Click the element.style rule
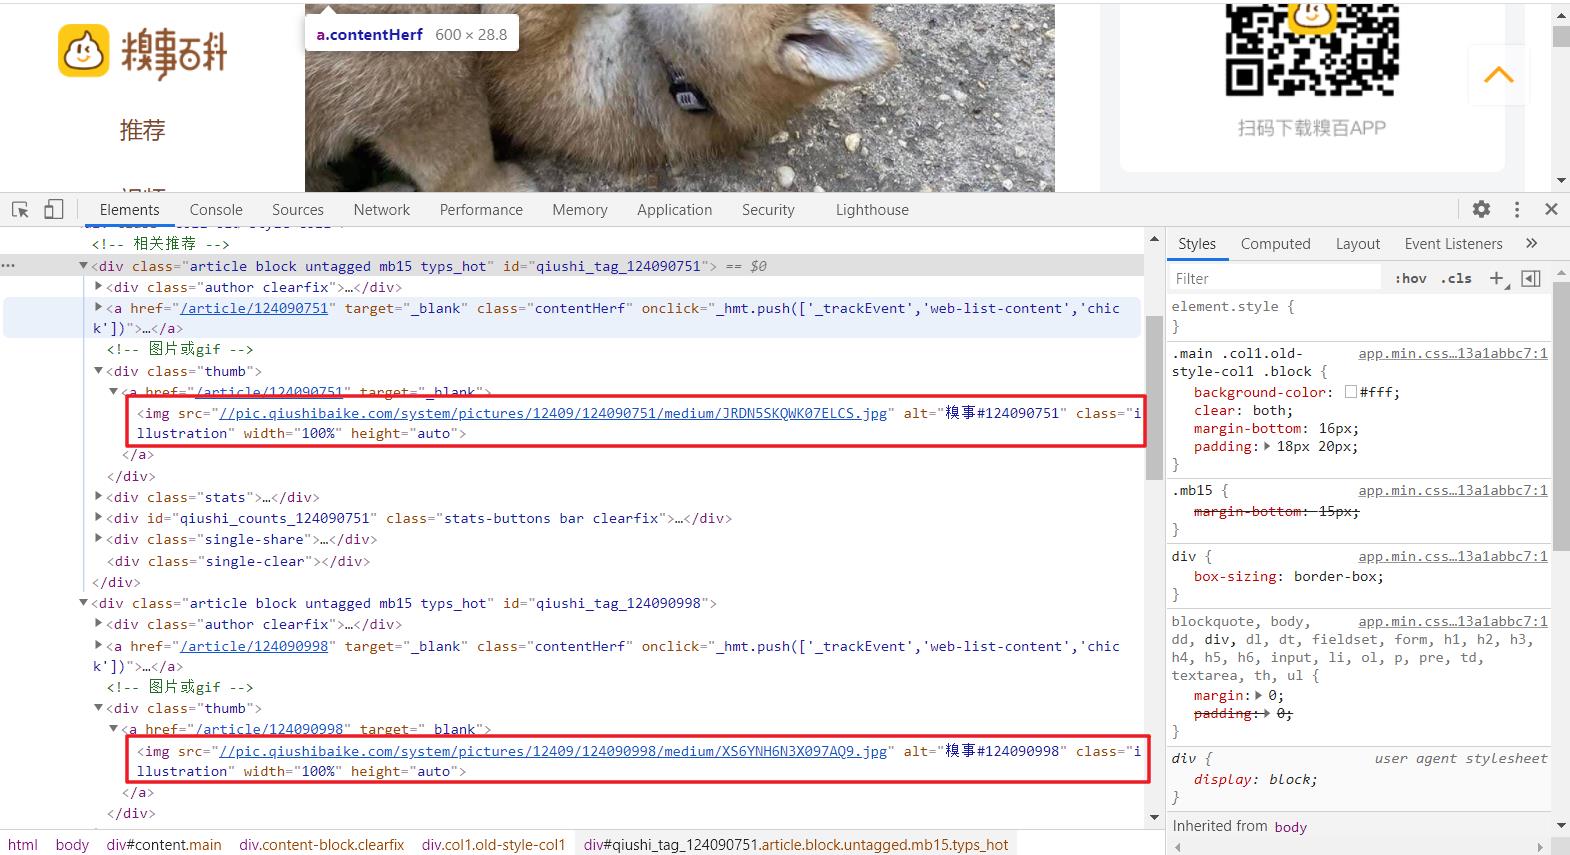The height and width of the screenshot is (855, 1570). pos(1233,307)
